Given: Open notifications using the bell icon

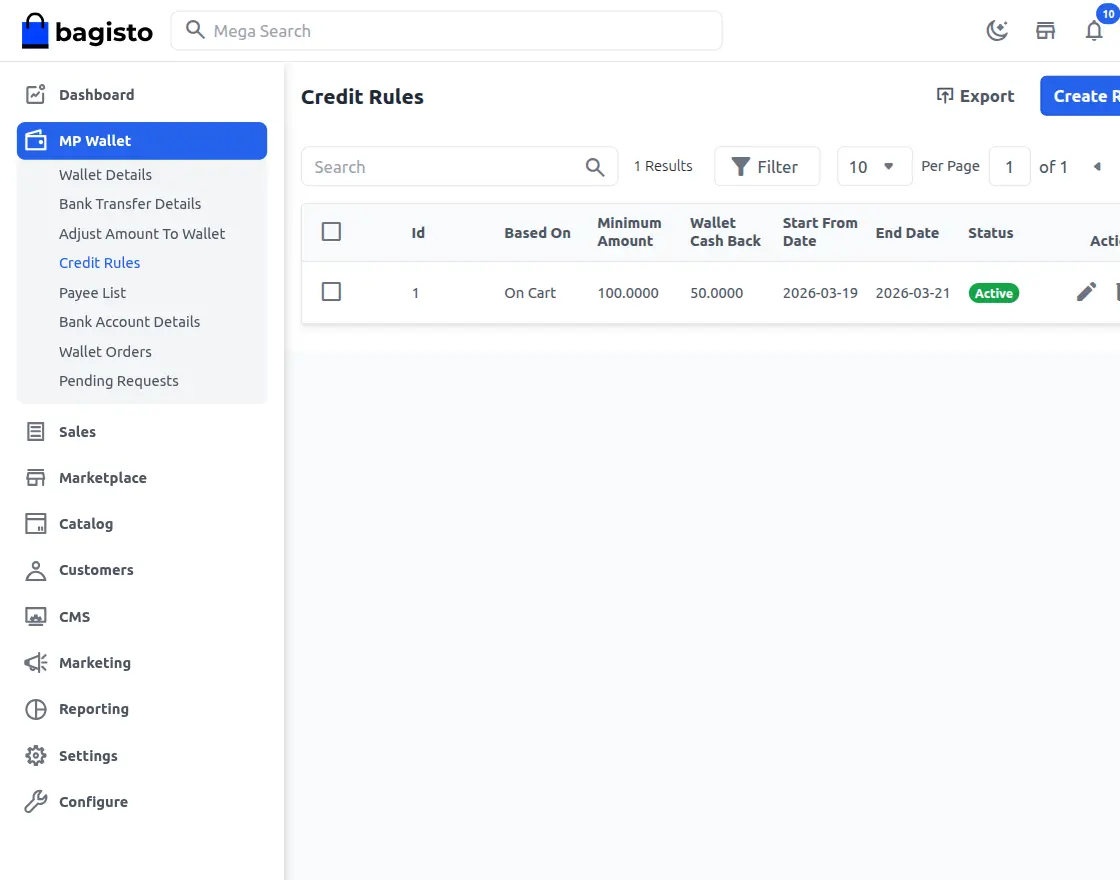Looking at the screenshot, I should (x=1094, y=31).
